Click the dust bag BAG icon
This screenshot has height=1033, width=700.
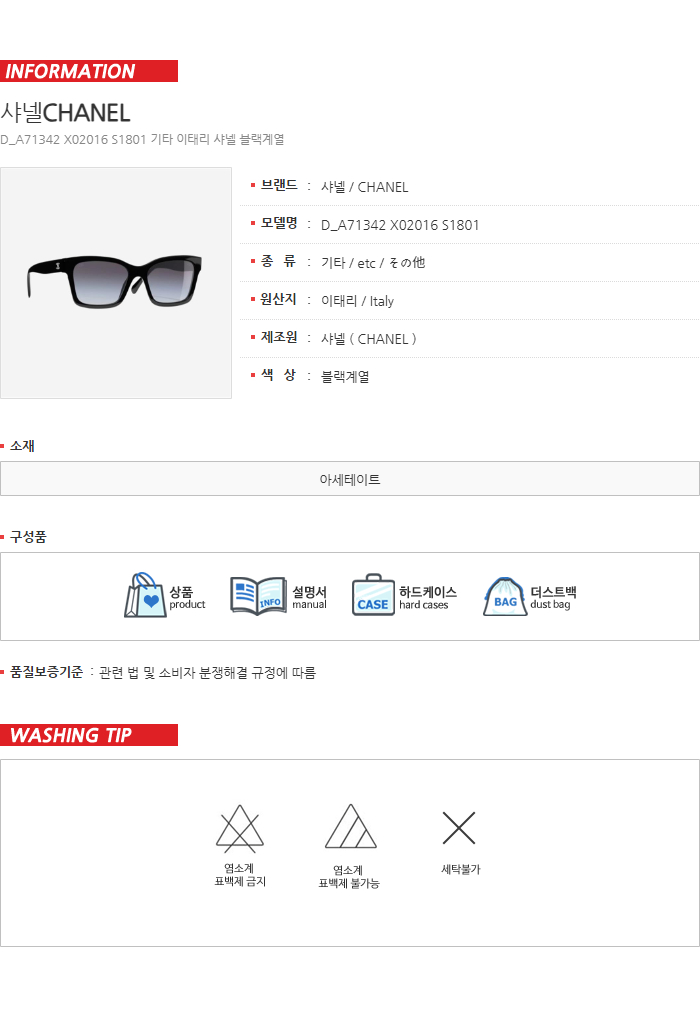click(505, 596)
